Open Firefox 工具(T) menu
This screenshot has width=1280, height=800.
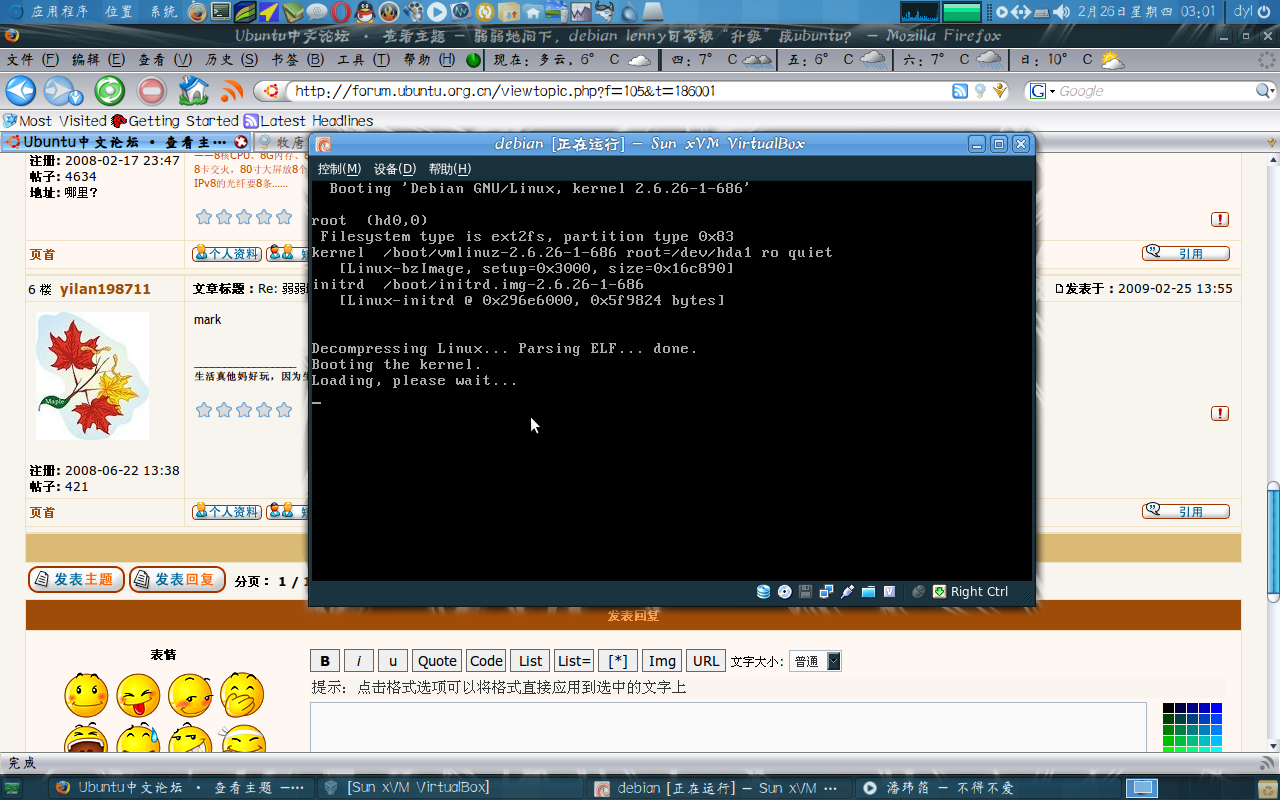(x=364, y=60)
